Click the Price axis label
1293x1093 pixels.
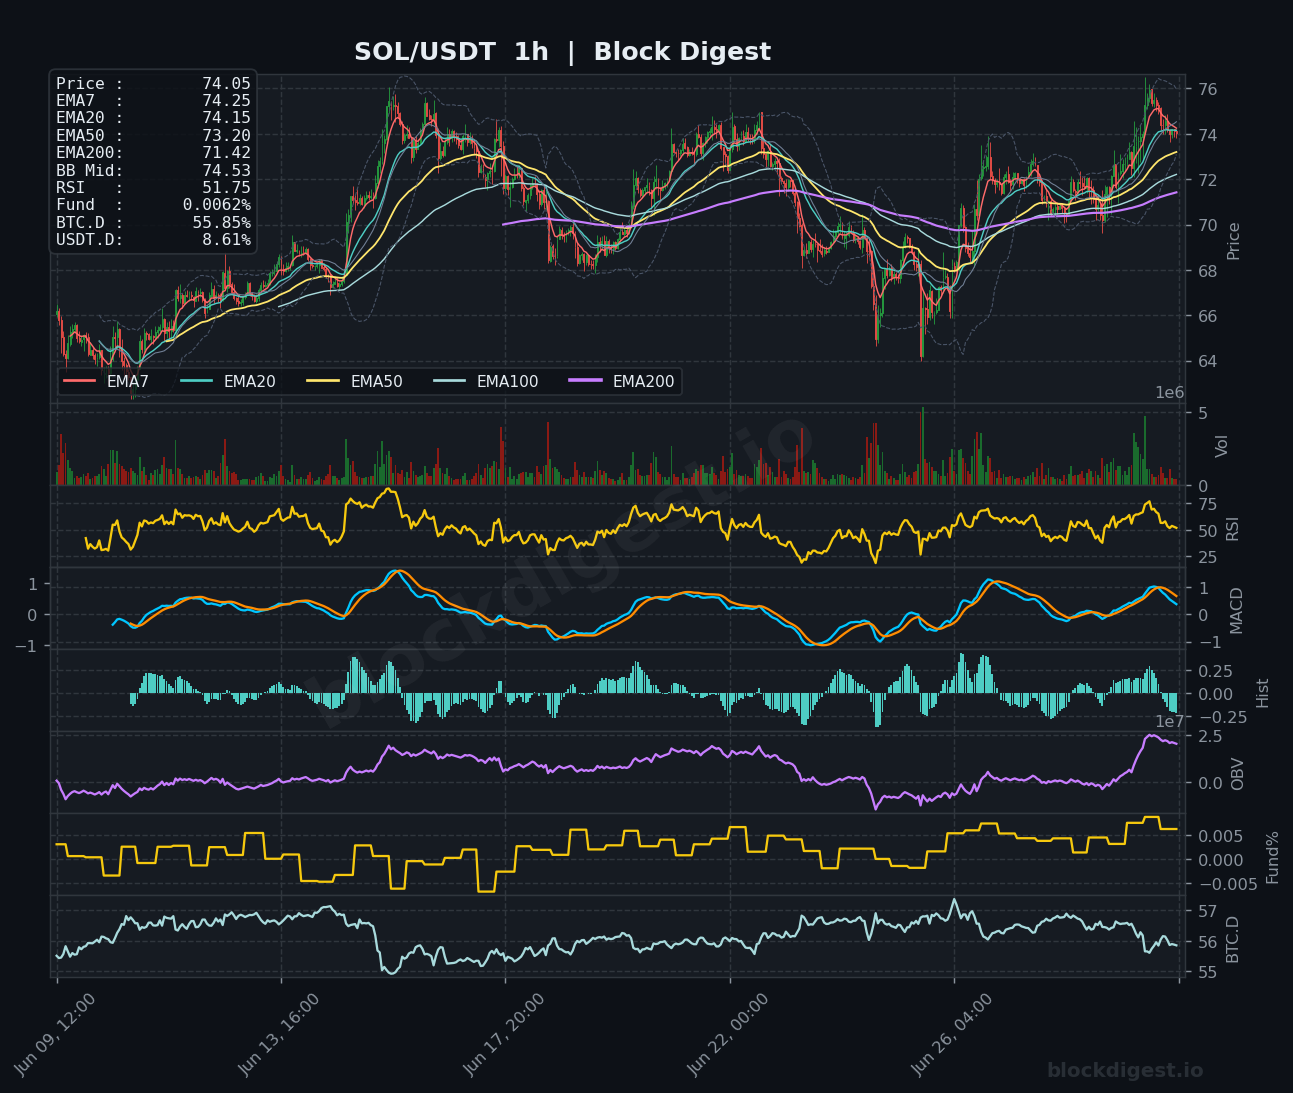(1233, 240)
